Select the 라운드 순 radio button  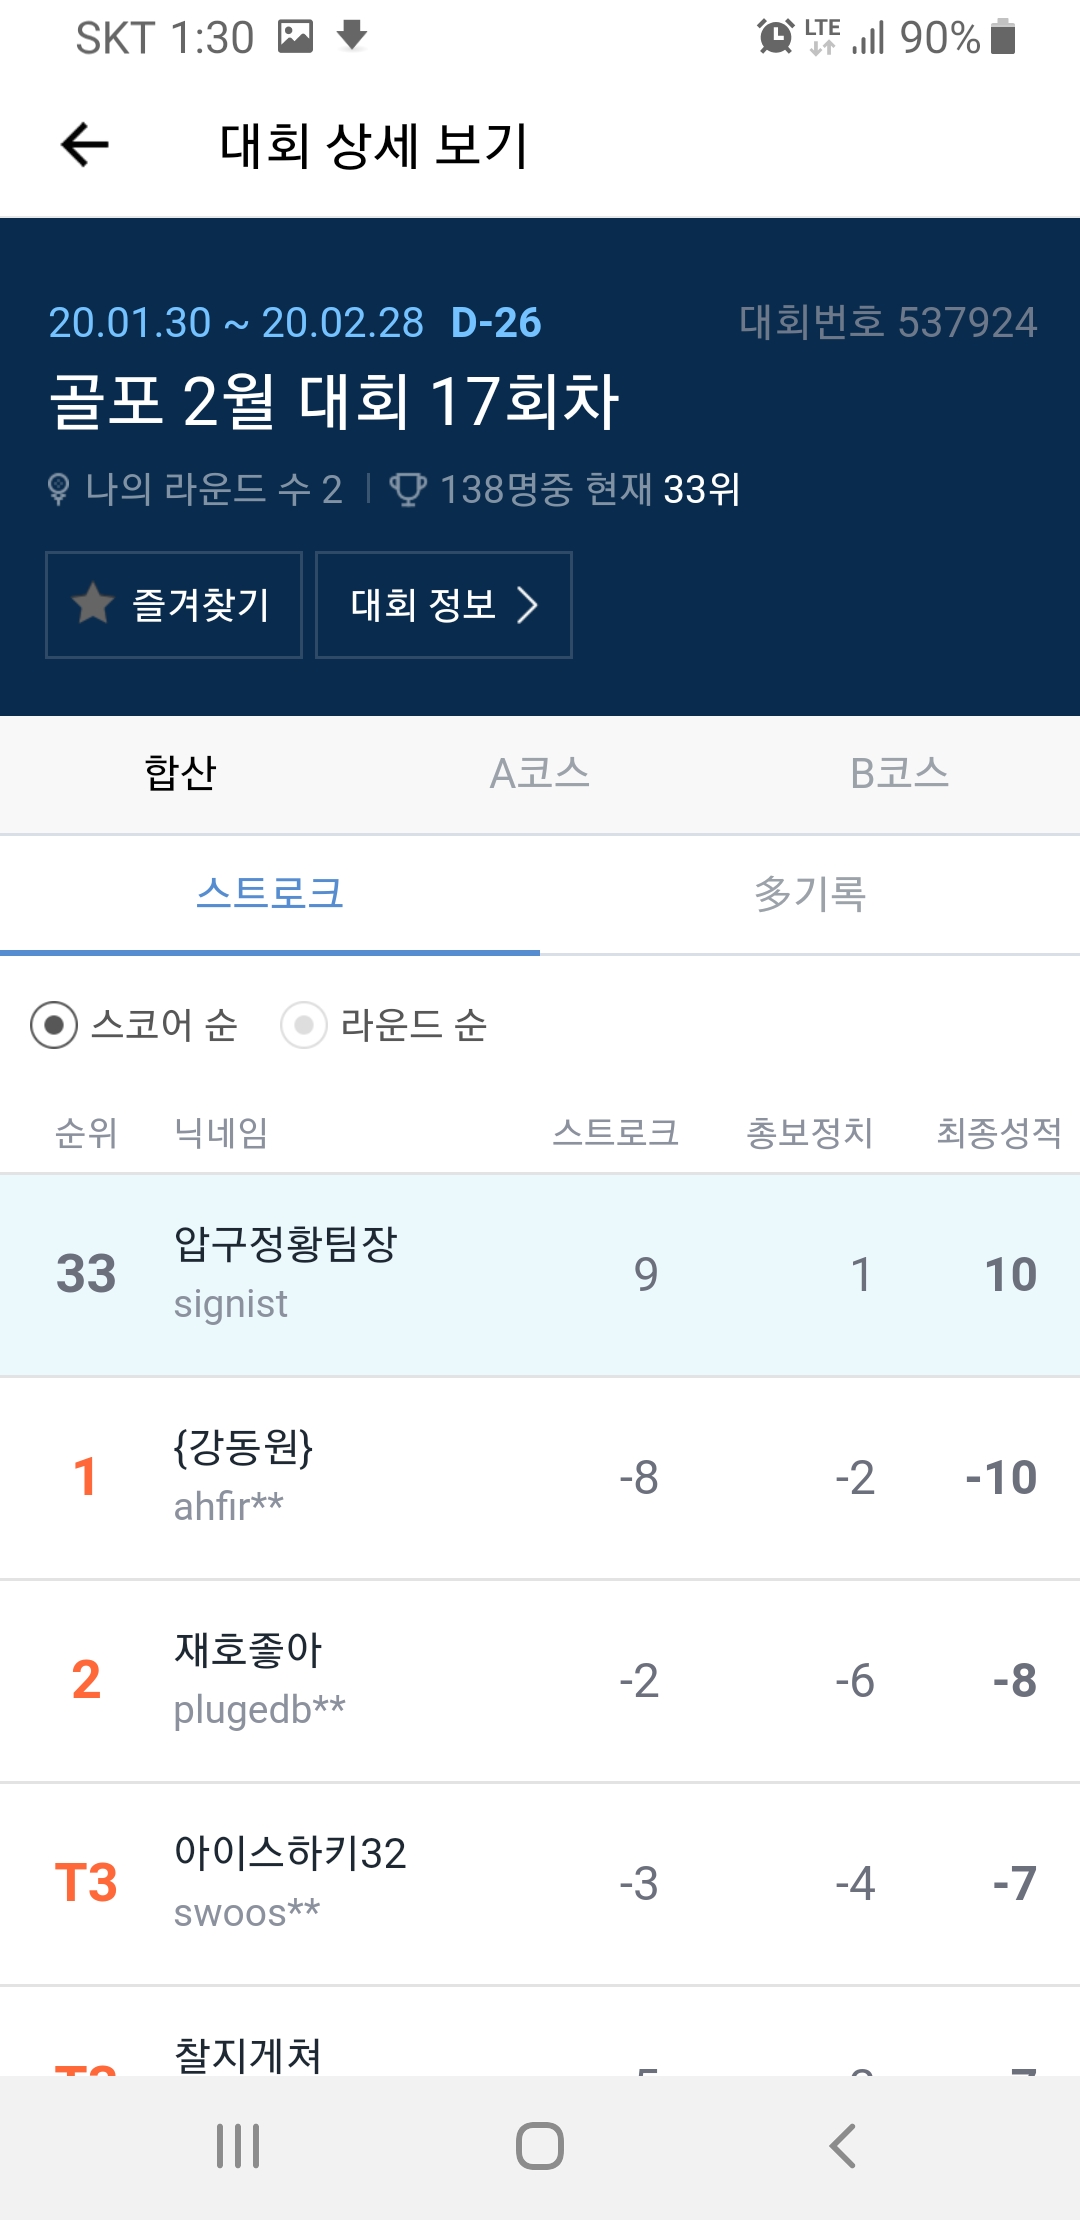click(x=304, y=1025)
